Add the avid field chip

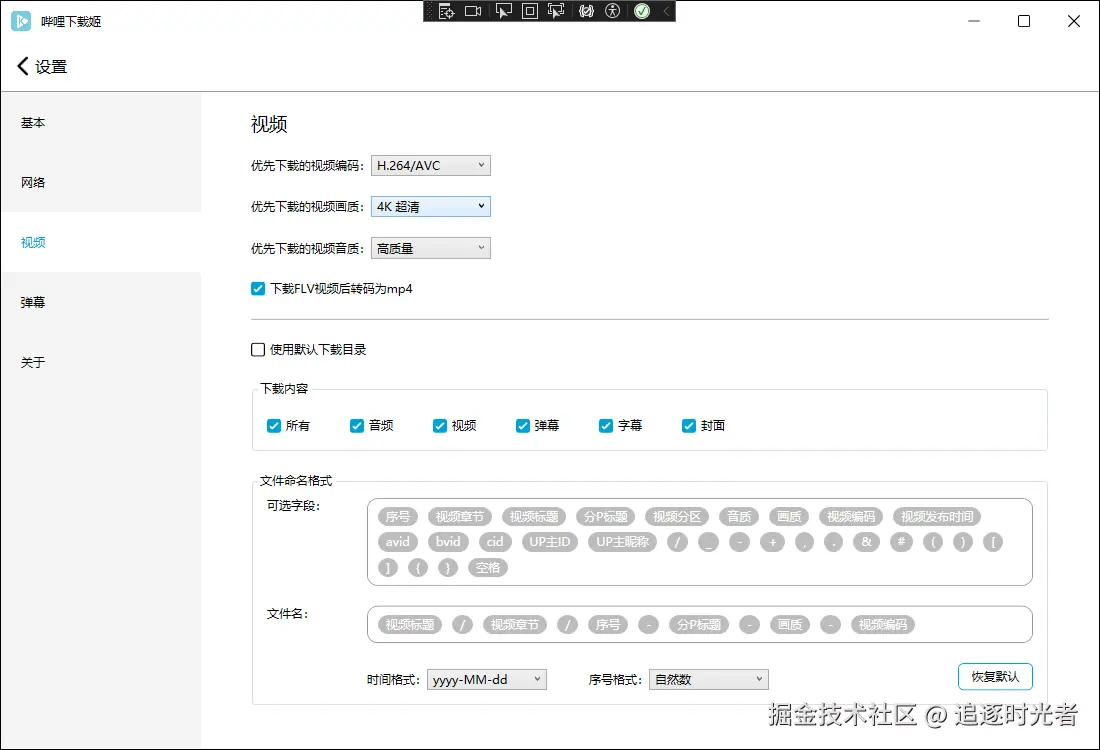(398, 542)
